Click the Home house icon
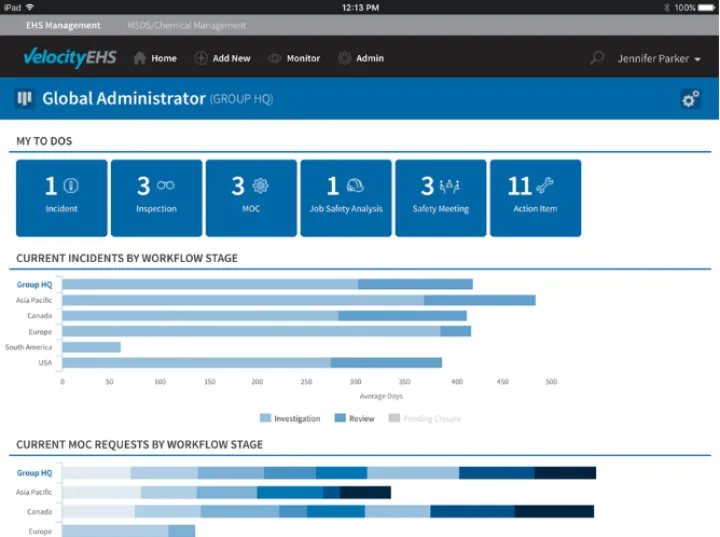Viewport: 720px width, 537px height. tap(140, 58)
